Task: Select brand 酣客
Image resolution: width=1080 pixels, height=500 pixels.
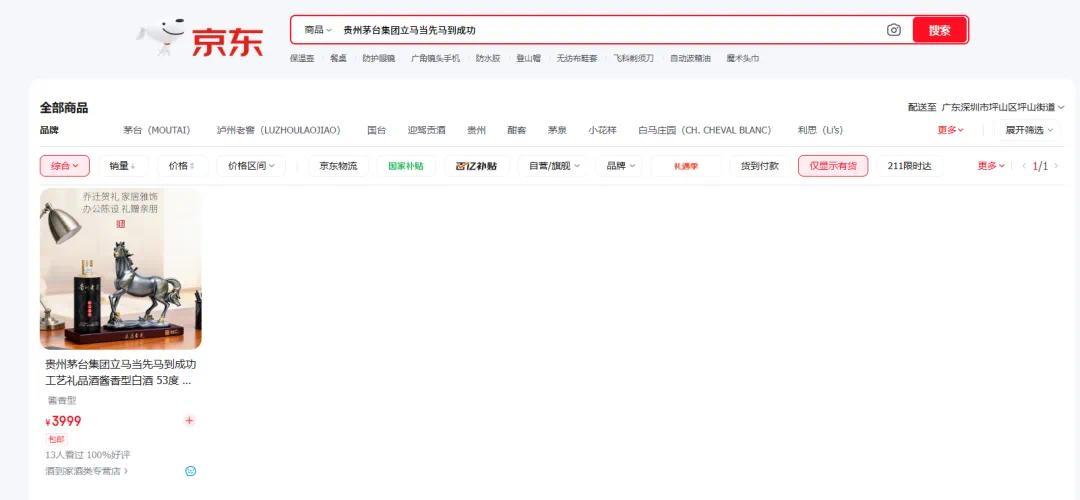Action: pyautogui.click(x=517, y=130)
